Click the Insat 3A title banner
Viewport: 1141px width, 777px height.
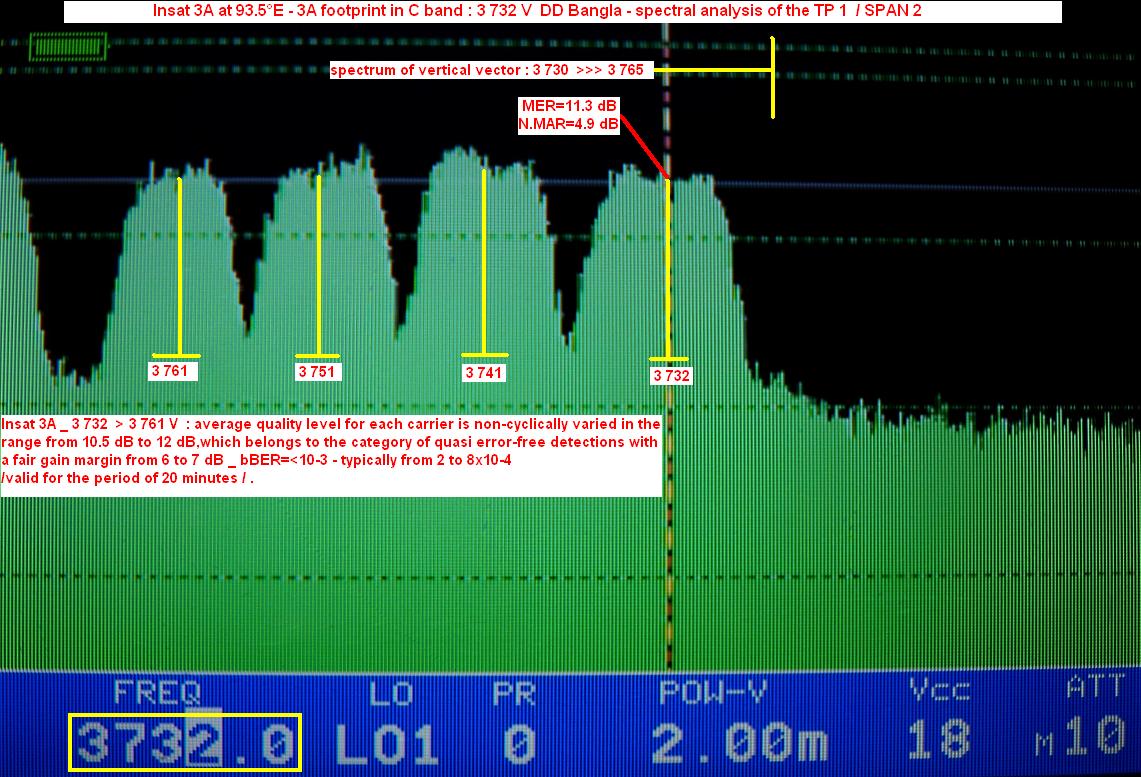point(563,12)
